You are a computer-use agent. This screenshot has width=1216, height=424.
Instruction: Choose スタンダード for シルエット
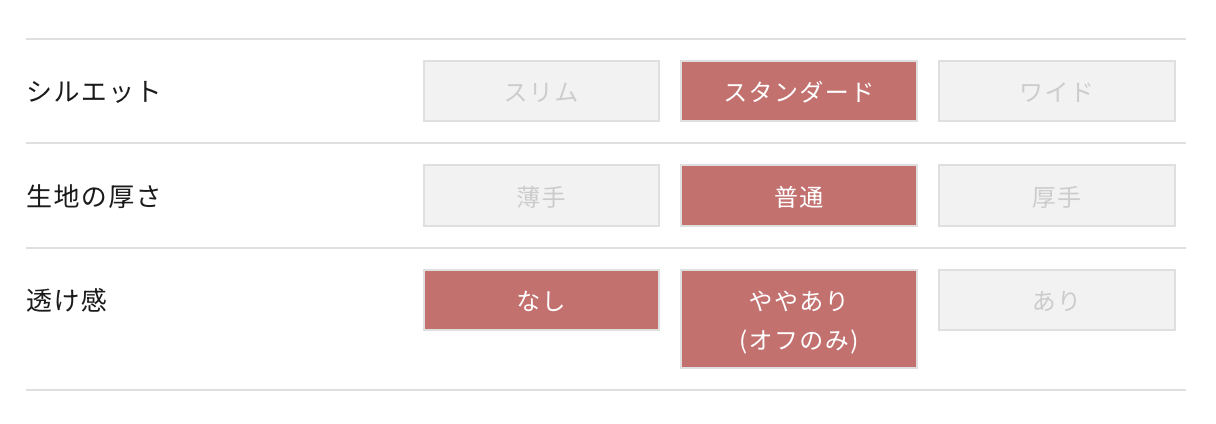point(799,91)
